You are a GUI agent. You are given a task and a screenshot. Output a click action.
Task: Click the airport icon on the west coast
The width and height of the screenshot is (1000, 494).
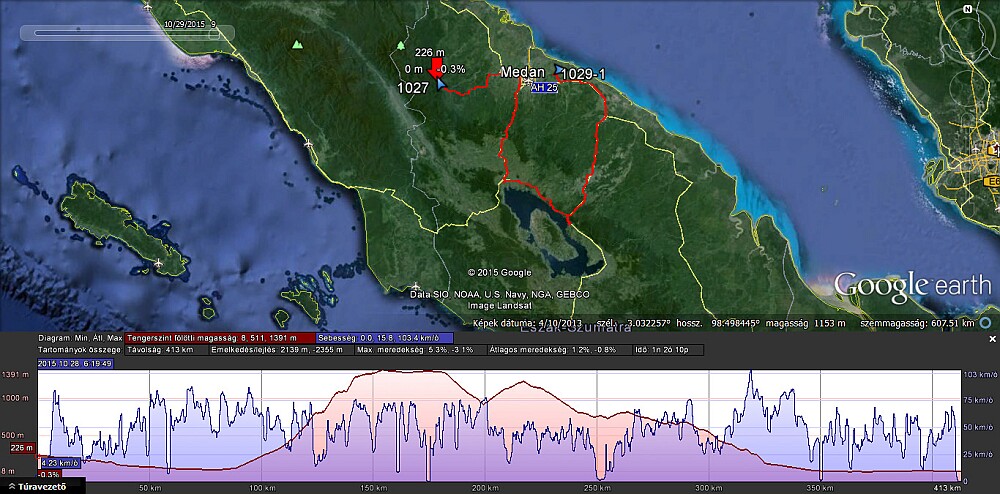[308, 145]
